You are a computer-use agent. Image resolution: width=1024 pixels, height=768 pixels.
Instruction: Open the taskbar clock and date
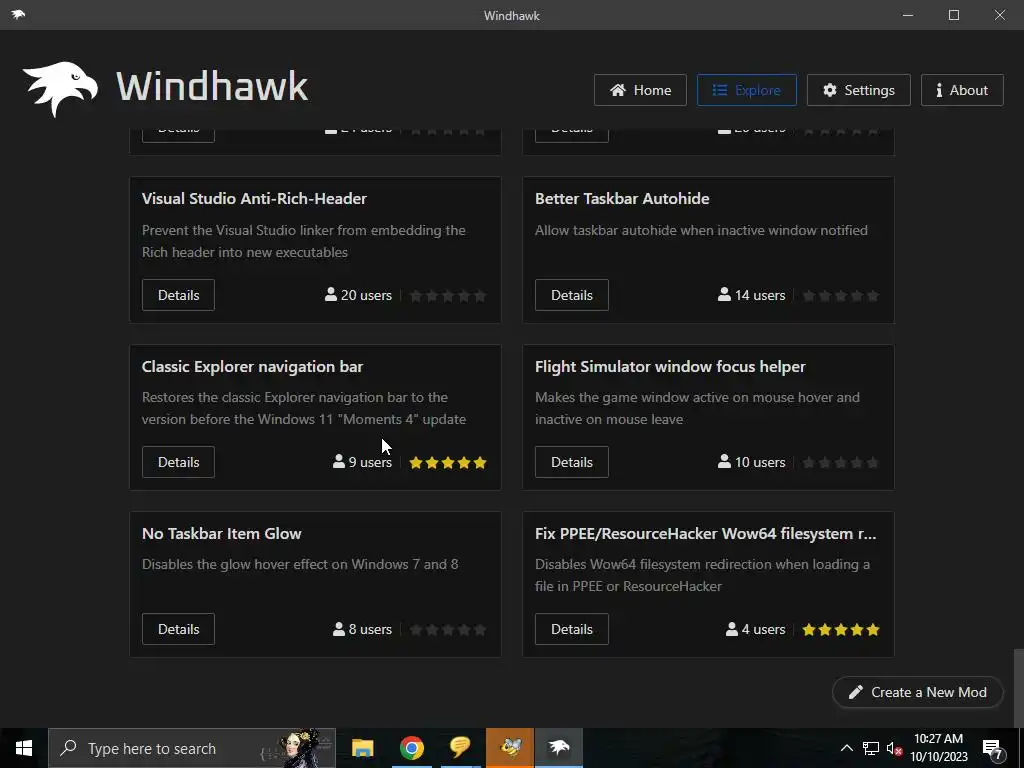tap(938, 748)
